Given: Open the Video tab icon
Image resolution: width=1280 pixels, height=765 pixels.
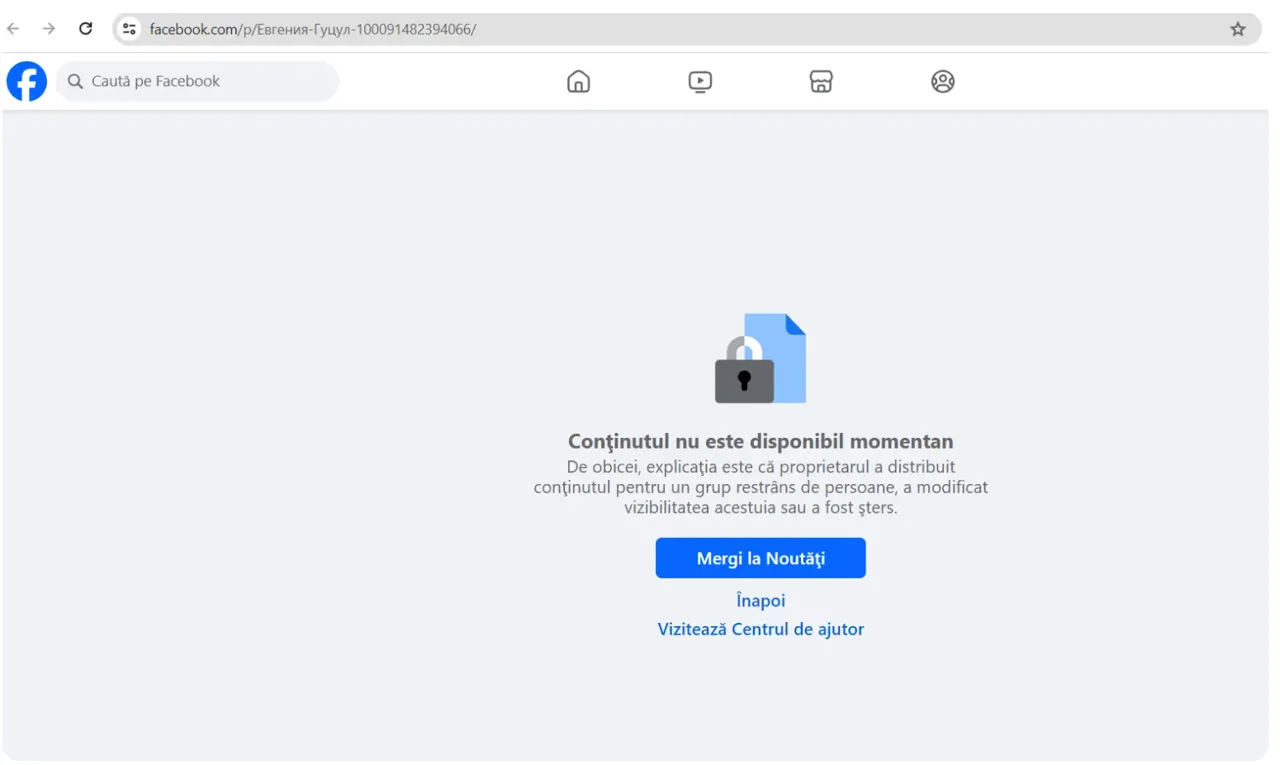Looking at the screenshot, I should pyautogui.click(x=700, y=81).
